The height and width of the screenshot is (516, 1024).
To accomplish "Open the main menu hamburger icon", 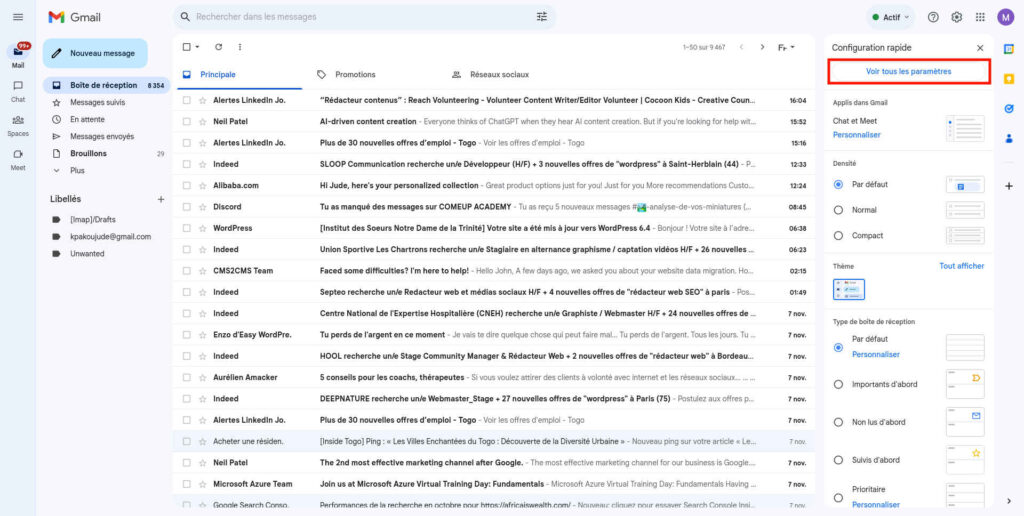I will click(x=18, y=17).
